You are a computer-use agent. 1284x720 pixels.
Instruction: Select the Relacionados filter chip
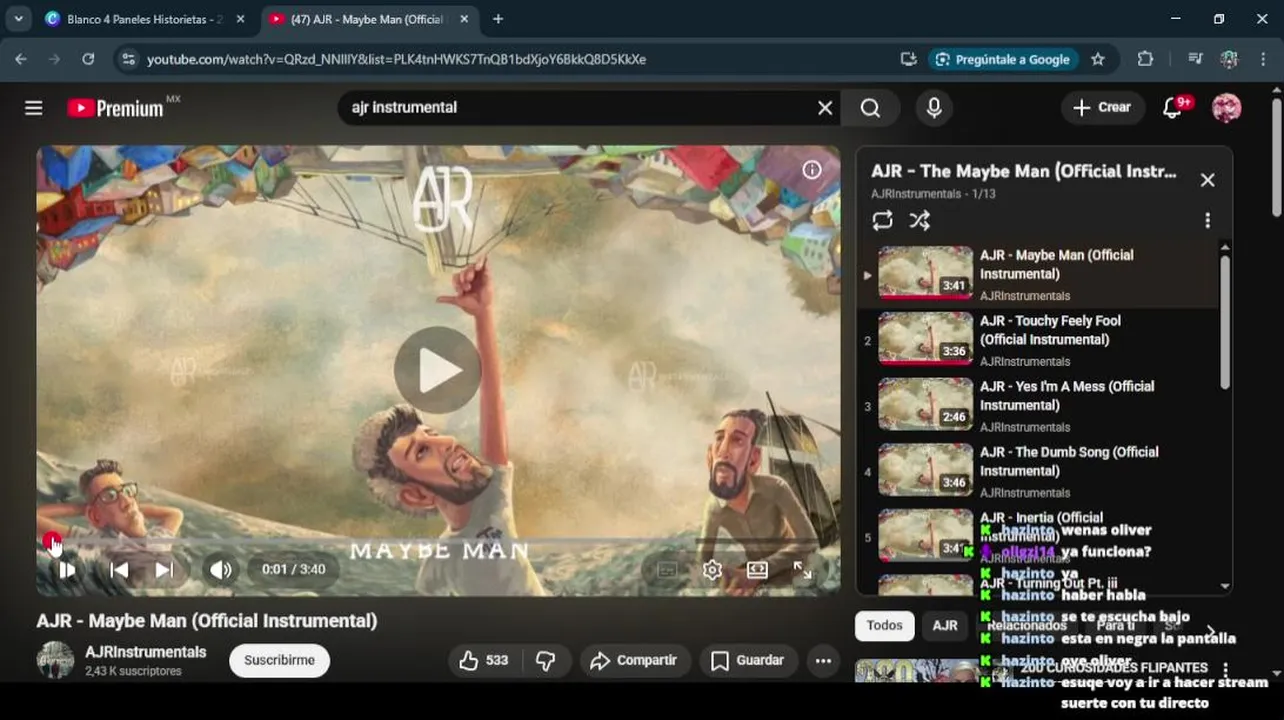[1027, 626]
